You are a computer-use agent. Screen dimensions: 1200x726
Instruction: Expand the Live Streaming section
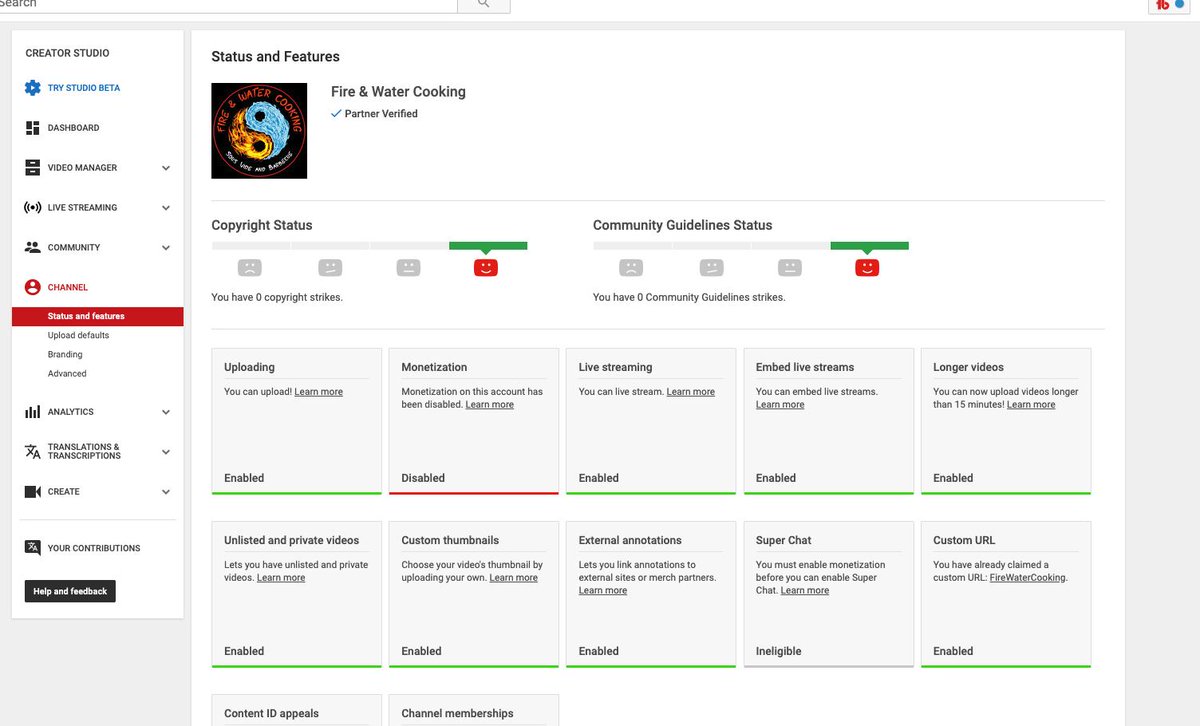166,208
